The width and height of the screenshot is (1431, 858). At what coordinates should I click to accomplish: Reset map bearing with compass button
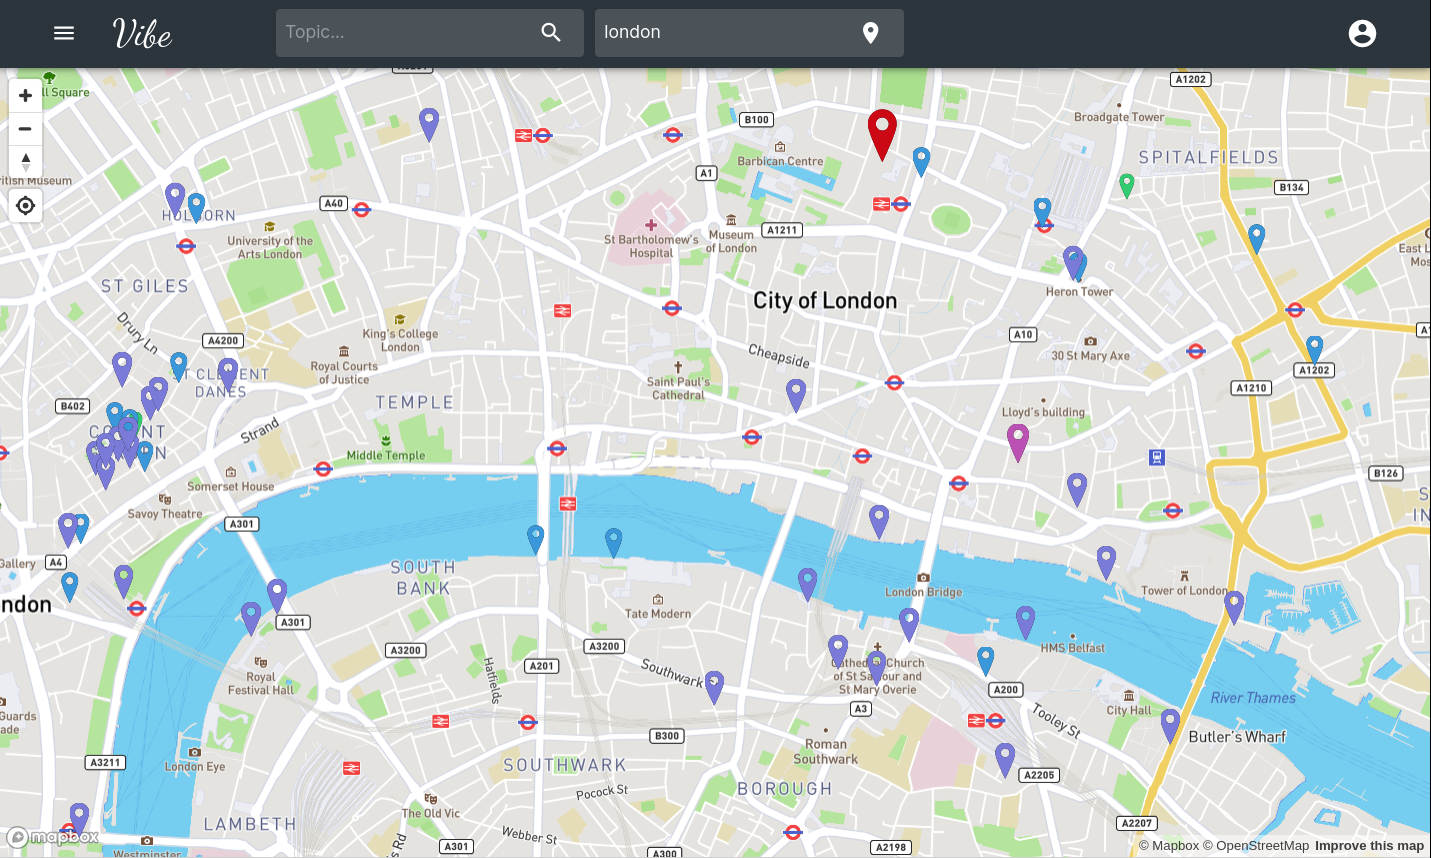(26, 161)
